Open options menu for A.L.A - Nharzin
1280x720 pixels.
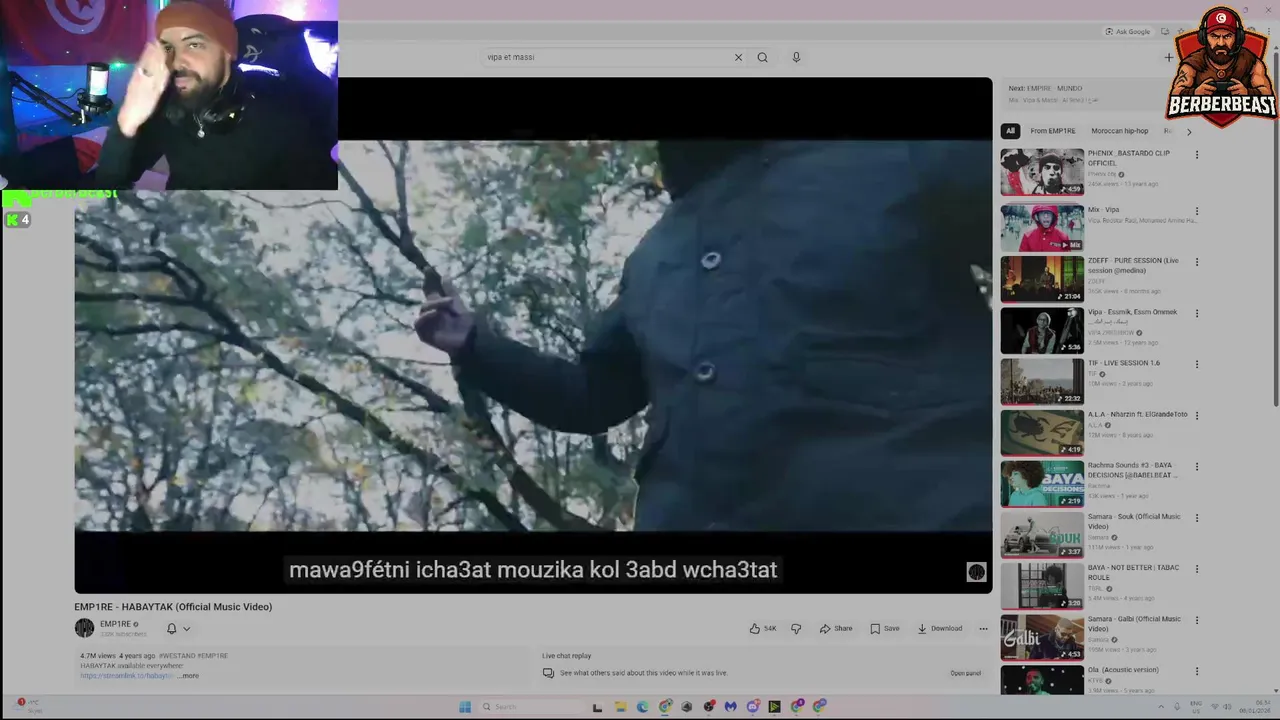tap(1196, 415)
